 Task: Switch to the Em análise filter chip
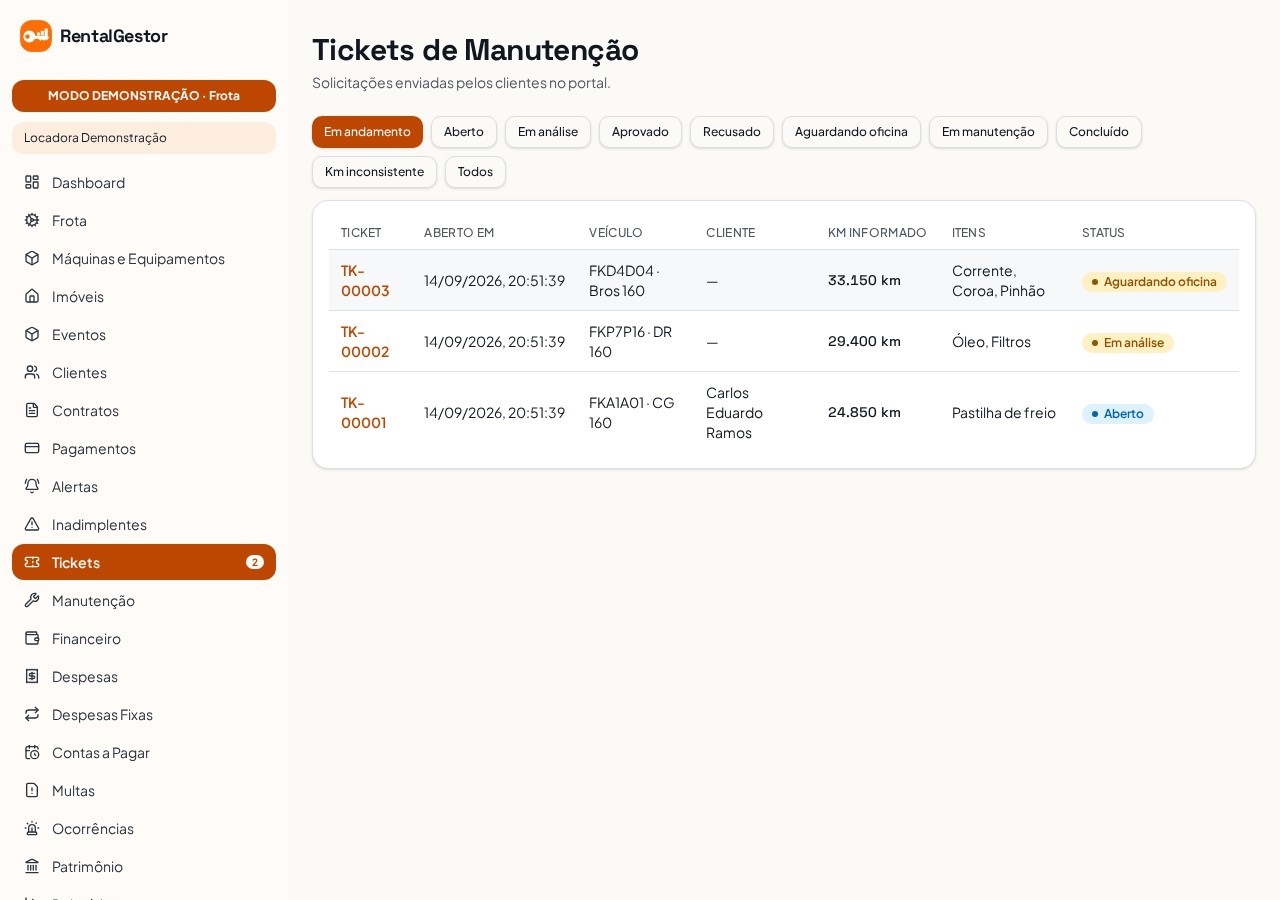click(x=548, y=132)
